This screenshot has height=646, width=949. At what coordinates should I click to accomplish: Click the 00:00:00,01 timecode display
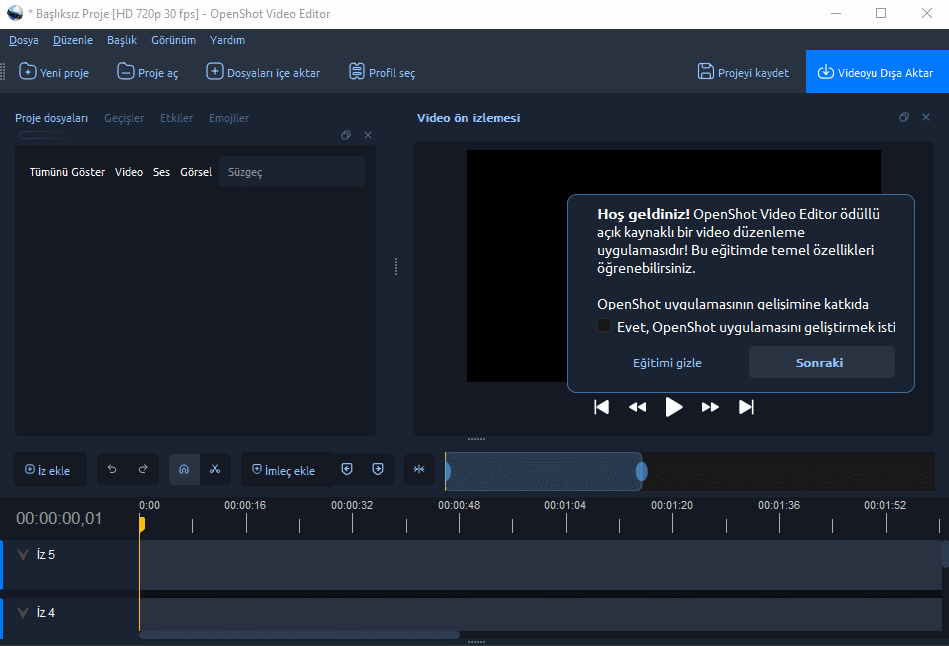[59, 518]
